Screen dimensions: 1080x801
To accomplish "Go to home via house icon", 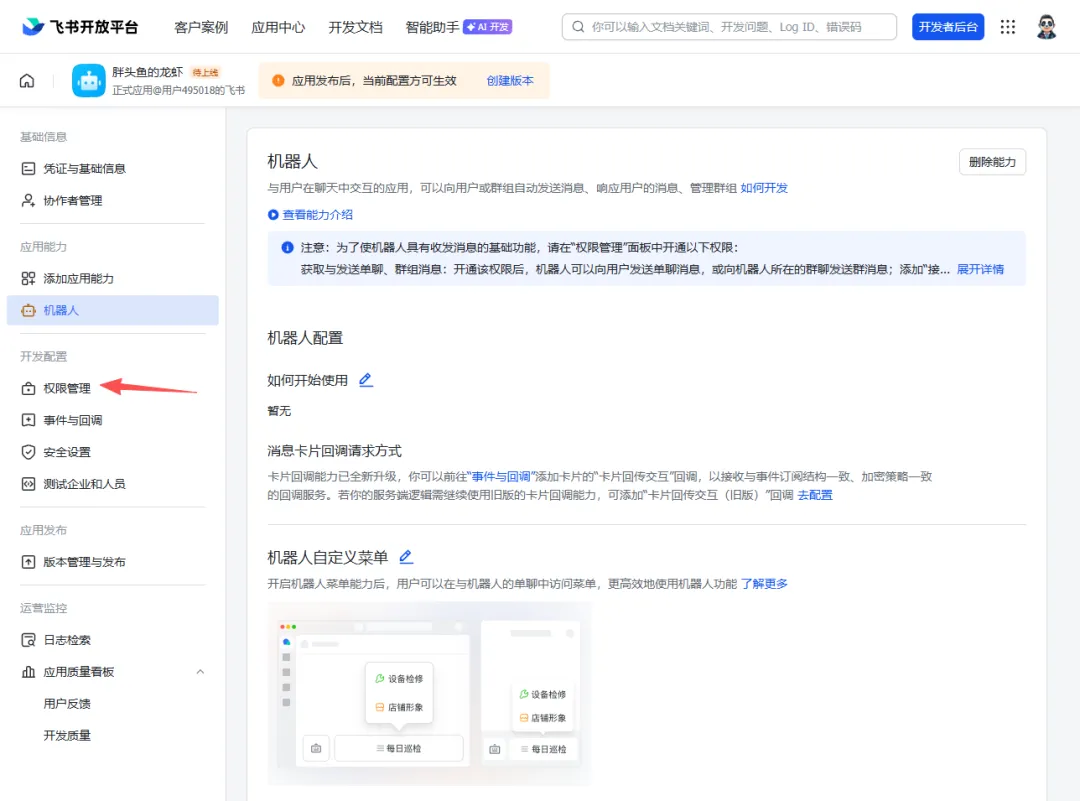I will pos(27,81).
